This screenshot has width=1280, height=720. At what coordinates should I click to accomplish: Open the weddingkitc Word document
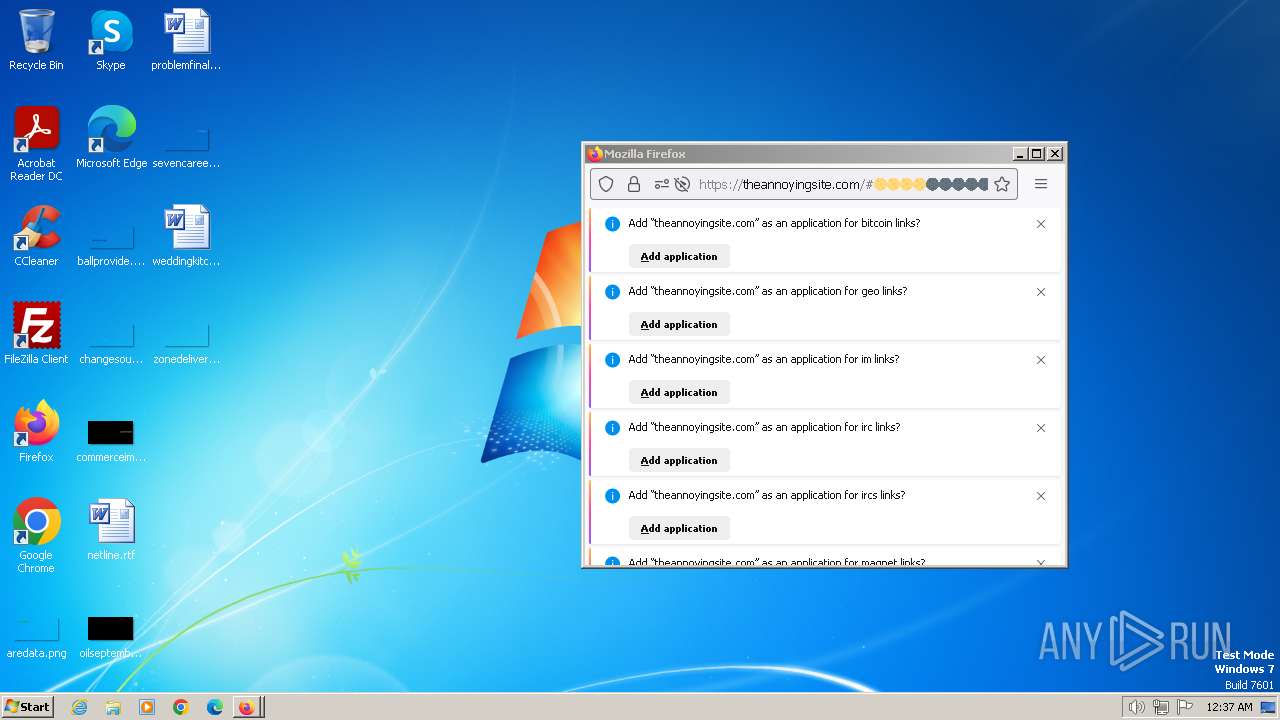186,236
